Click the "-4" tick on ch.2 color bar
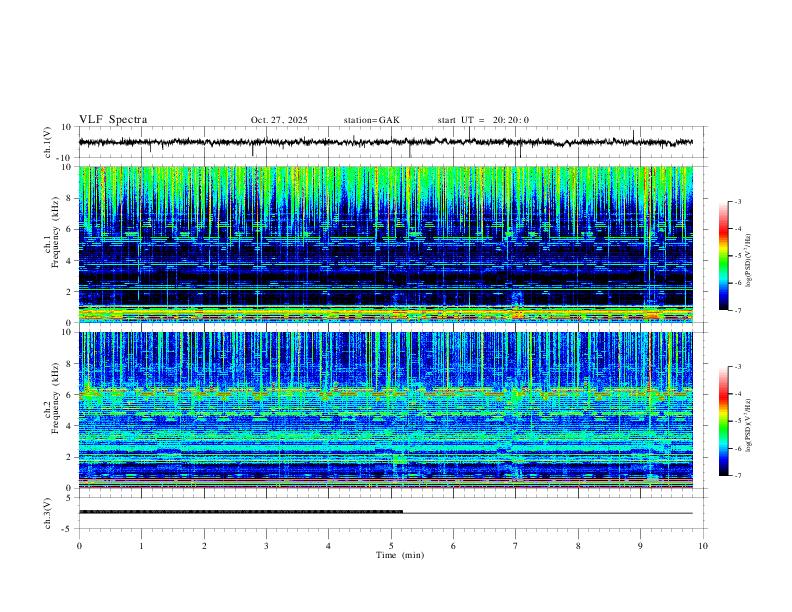The image size is (792, 612). pyautogui.click(x=737, y=394)
